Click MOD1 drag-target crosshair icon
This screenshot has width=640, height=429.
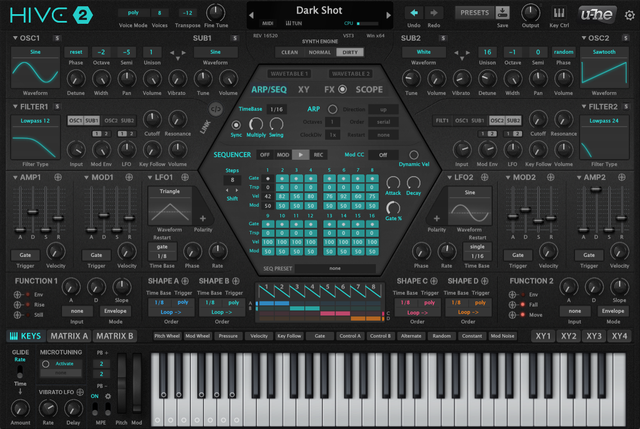point(129,177)
